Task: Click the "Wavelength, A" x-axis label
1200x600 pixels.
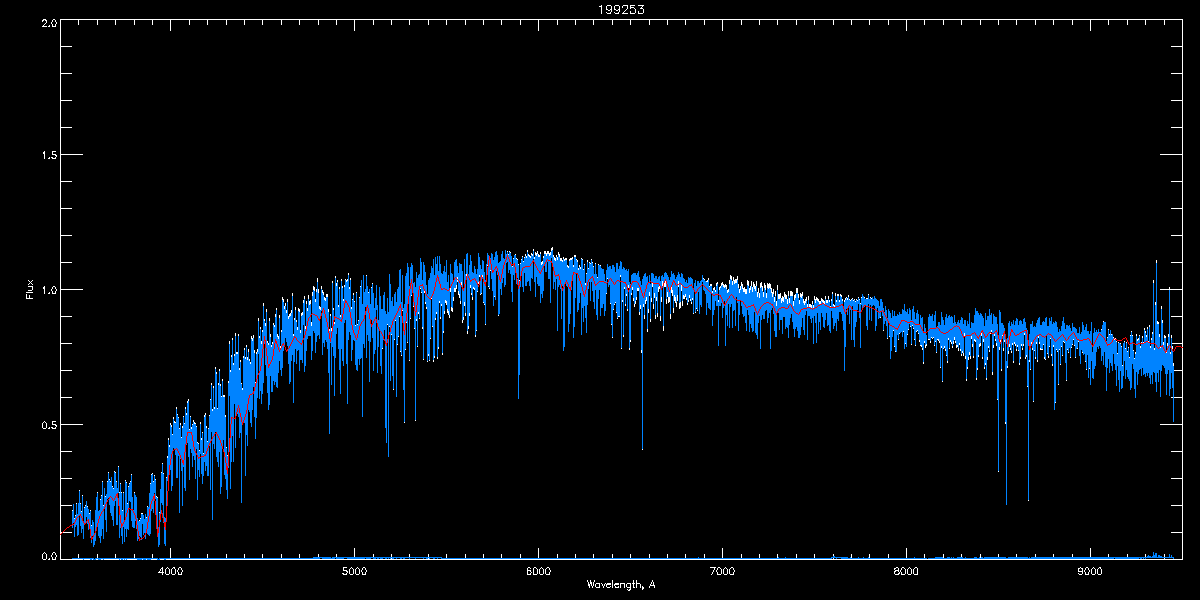Action: [x=620, y=584]
